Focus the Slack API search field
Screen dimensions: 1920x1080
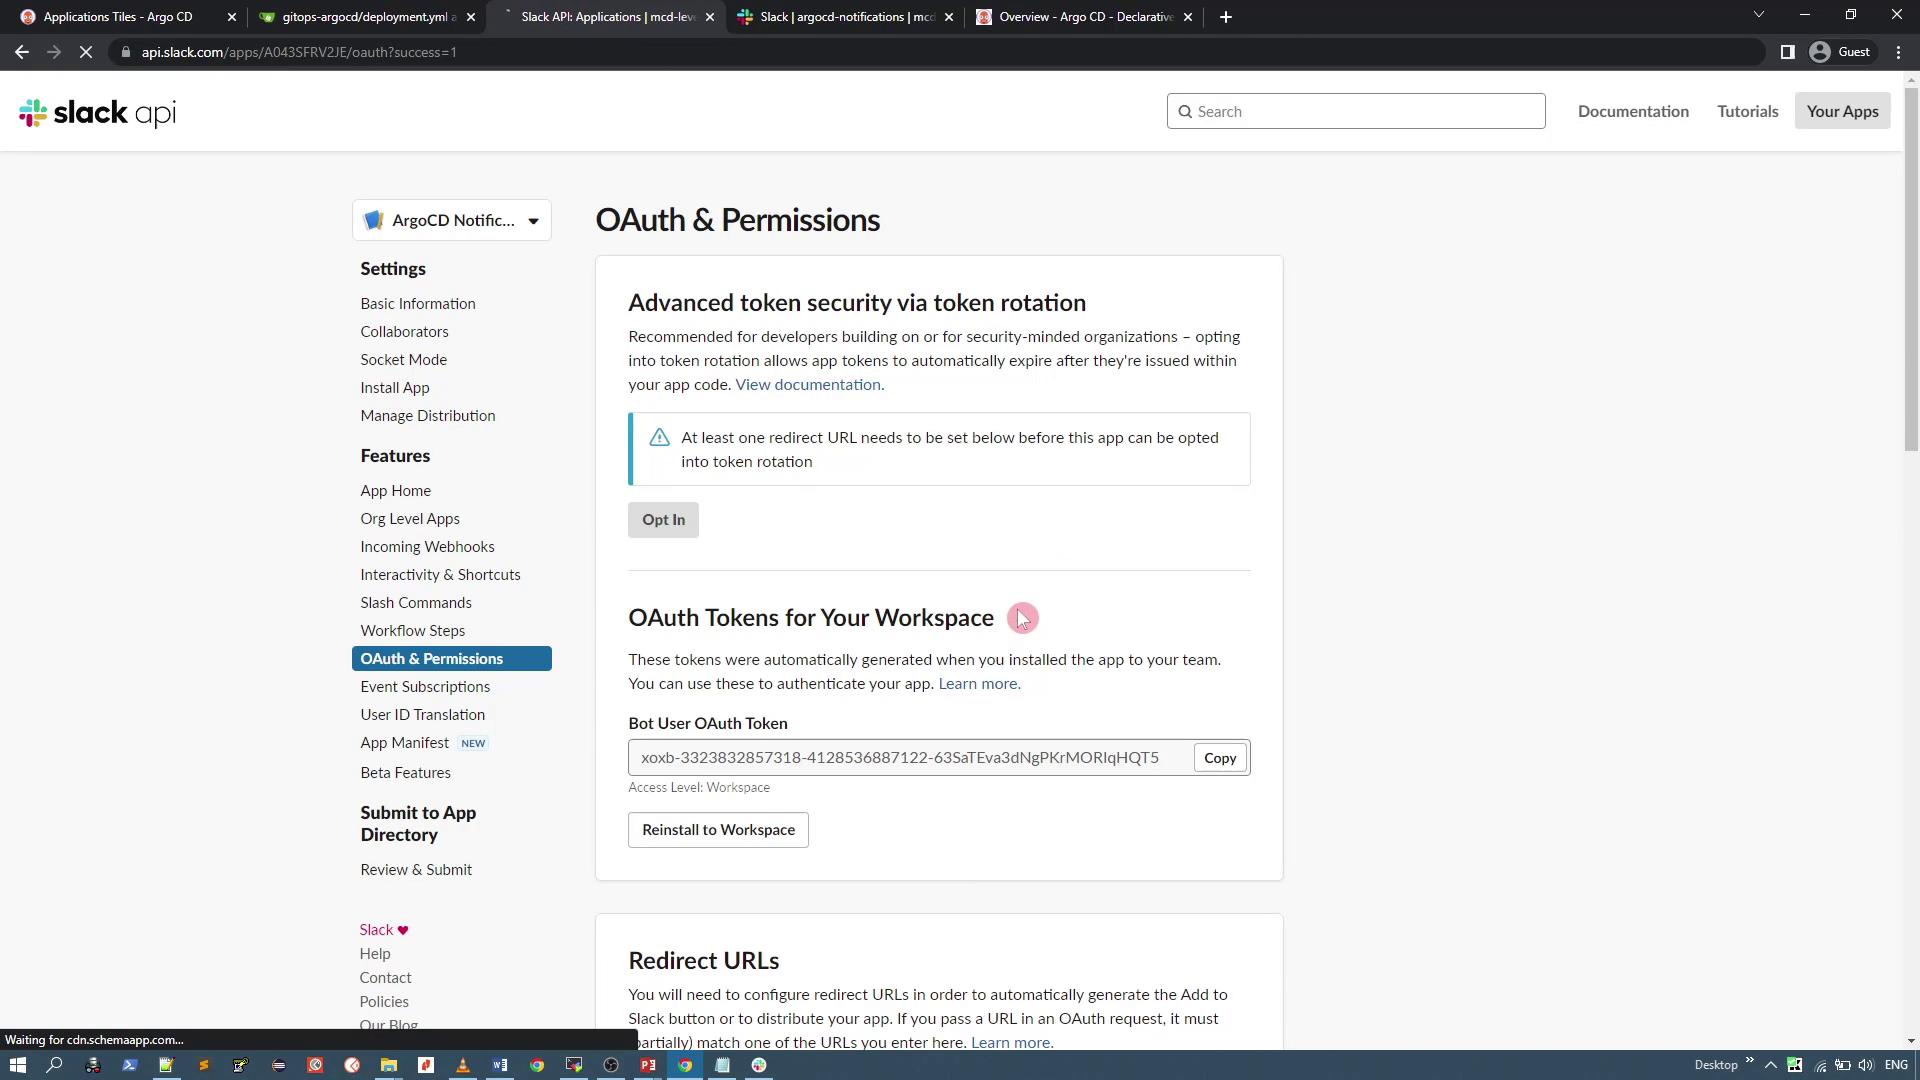pyautogui.click(x=1356, y=111)
